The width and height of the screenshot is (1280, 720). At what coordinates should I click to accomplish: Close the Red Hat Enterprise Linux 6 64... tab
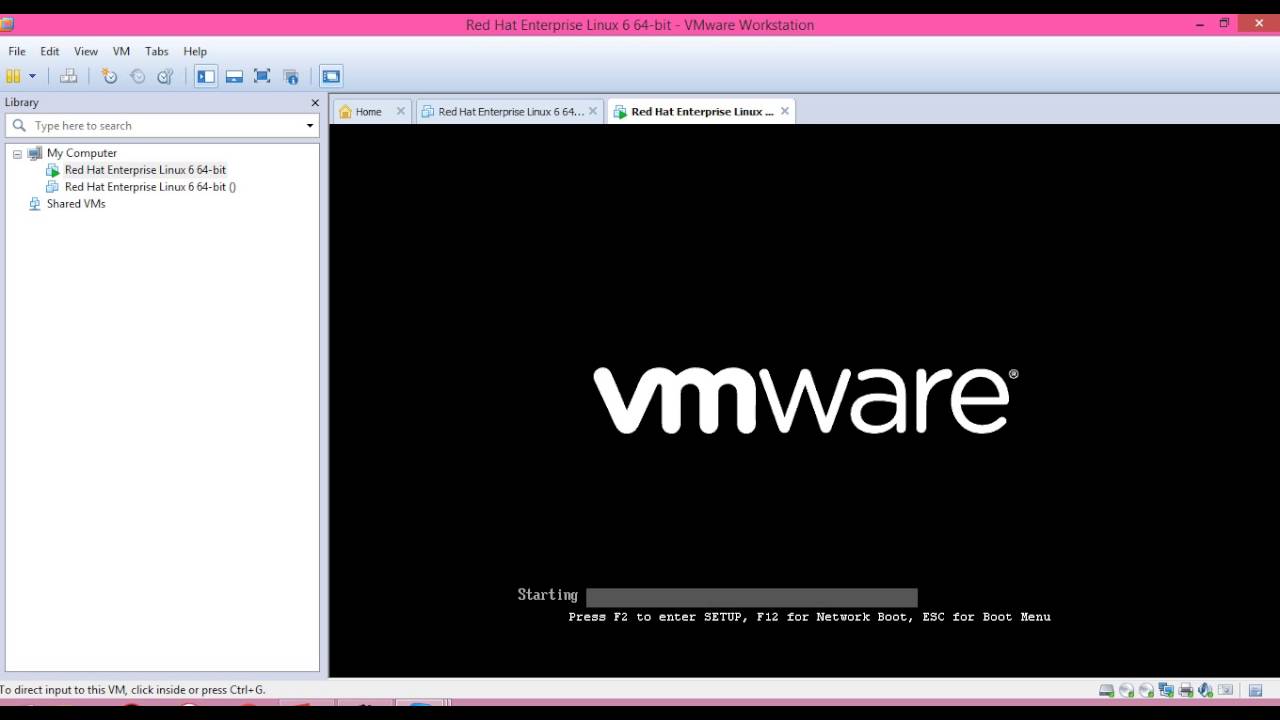(593, 111)
